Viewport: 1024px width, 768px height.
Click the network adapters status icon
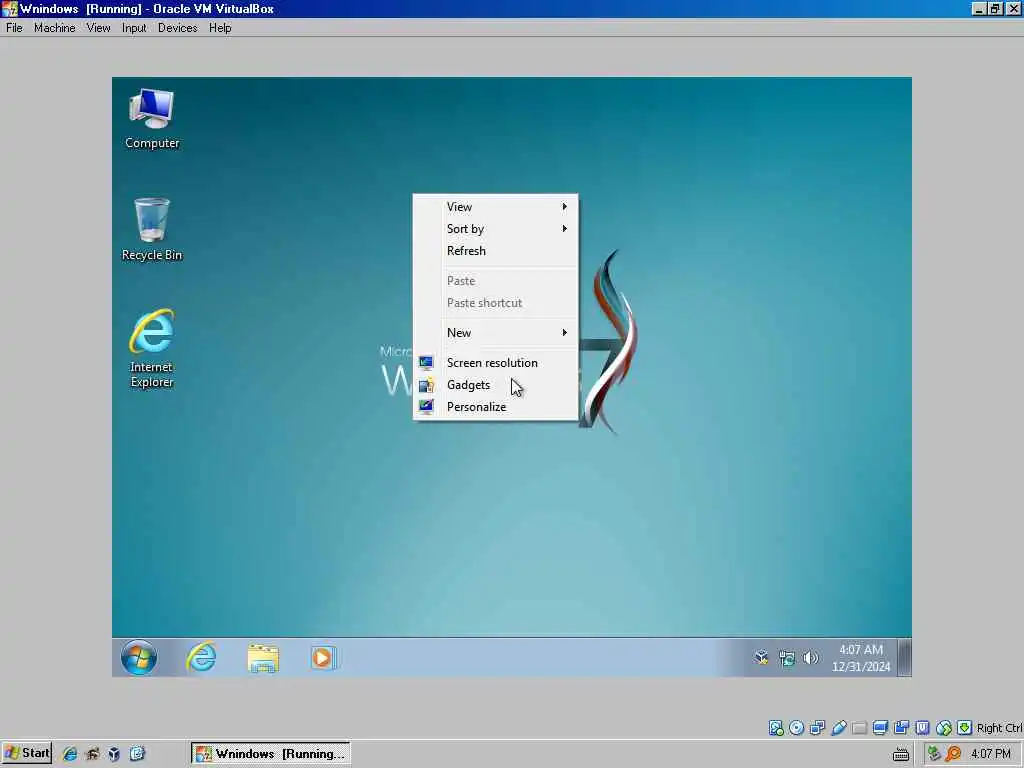pos(817,728)
